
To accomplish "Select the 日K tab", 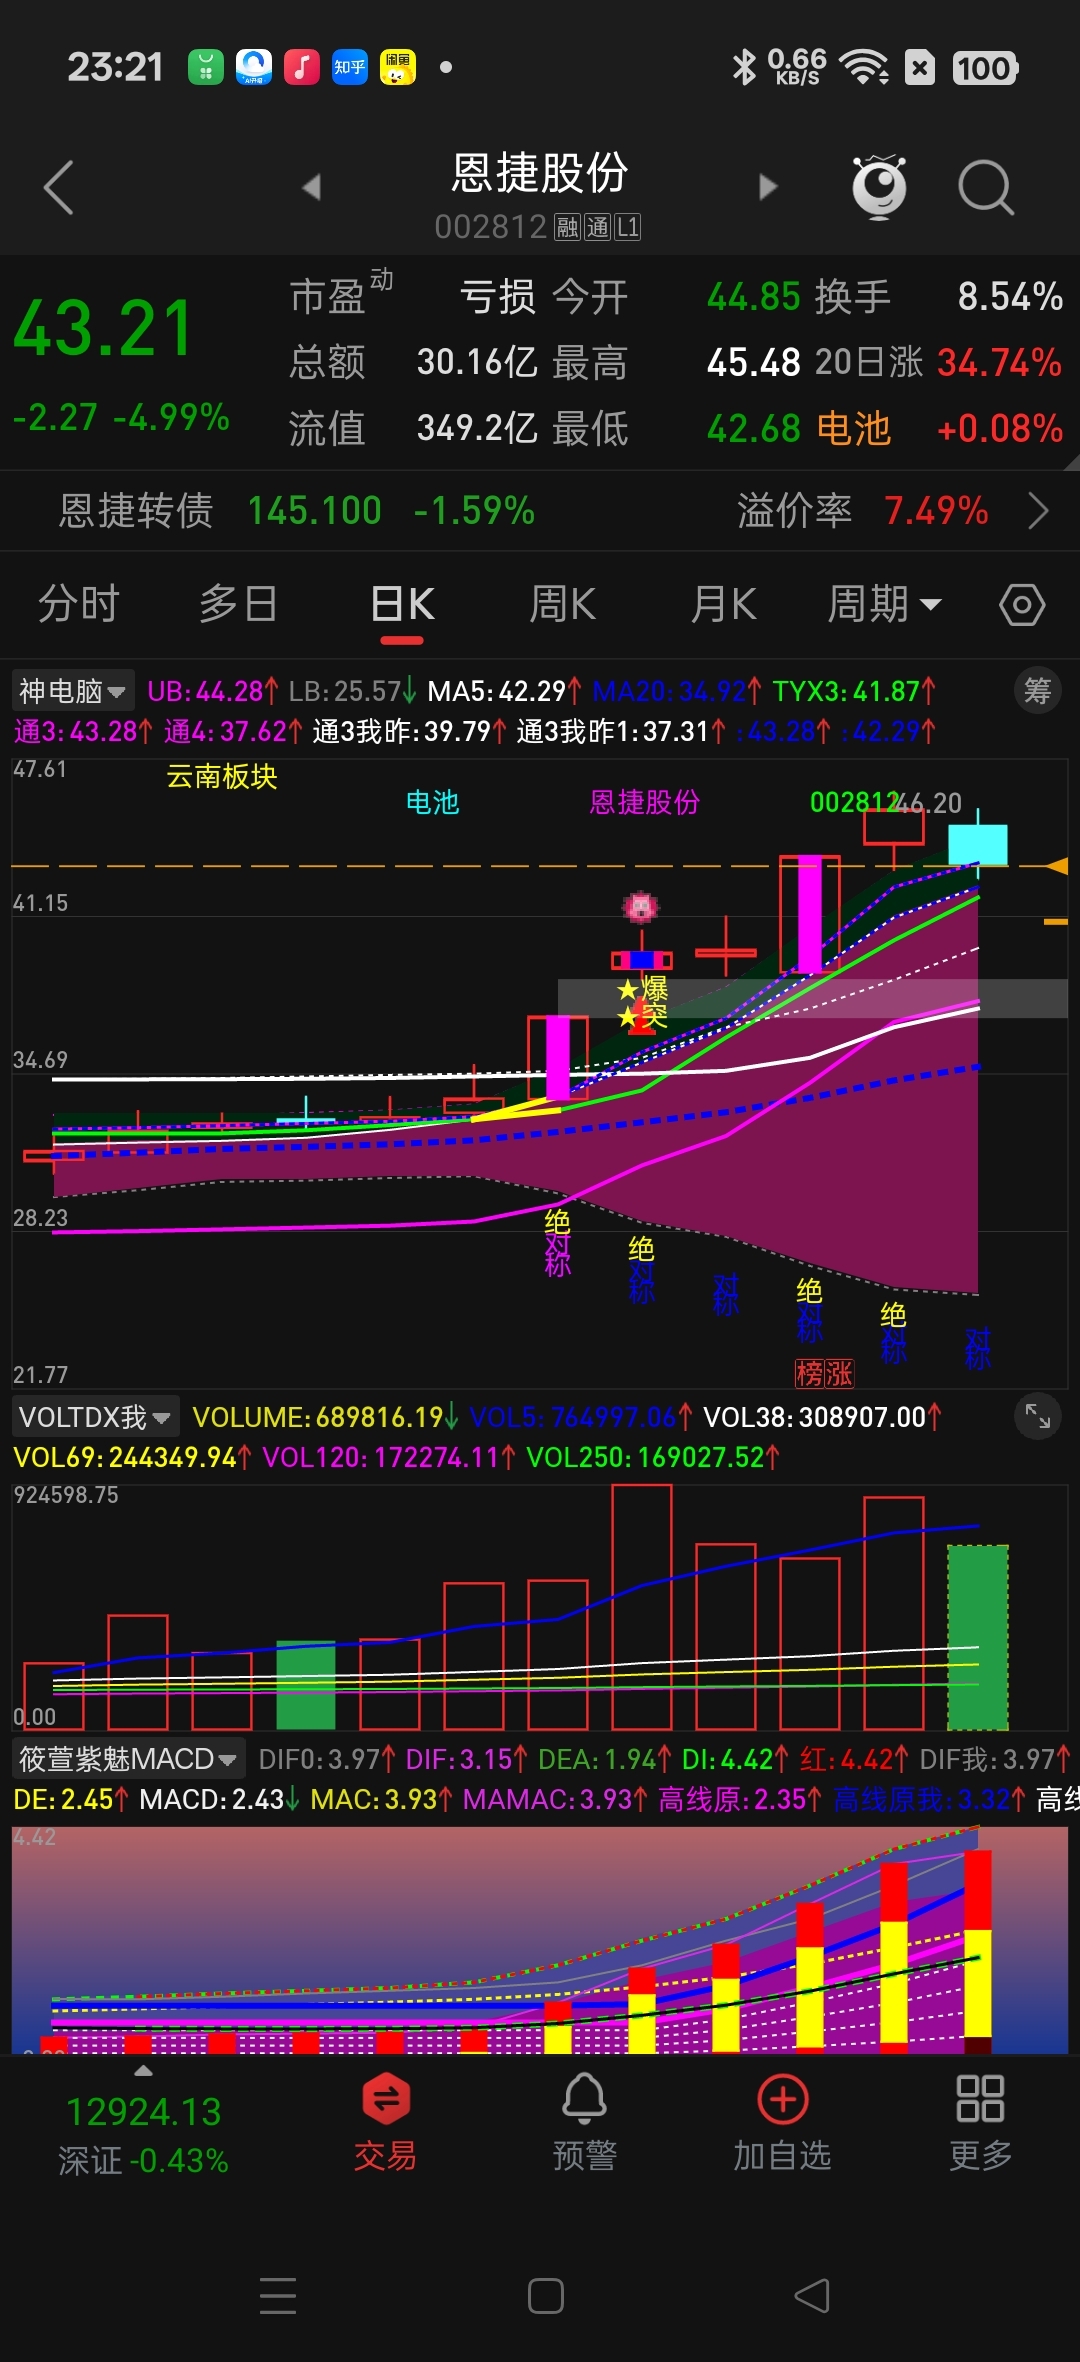I will [402, 605].
